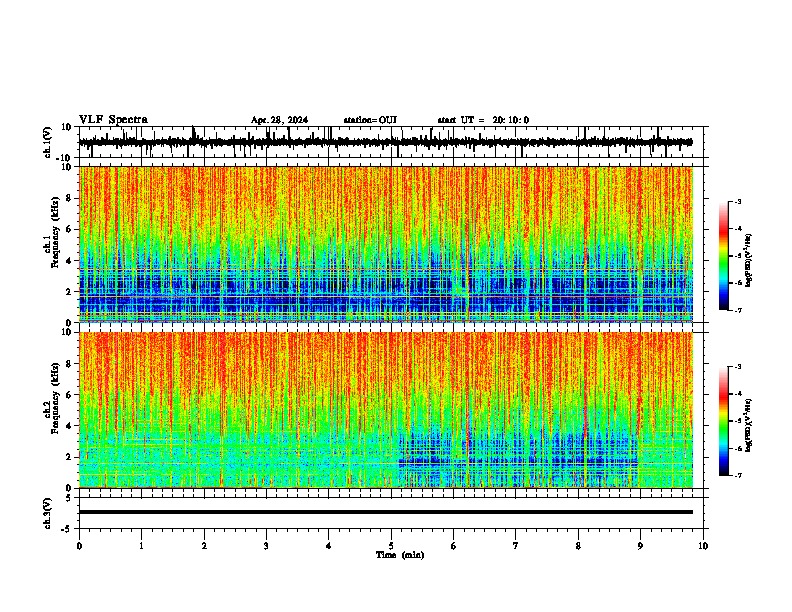Click the ch.1 "Frequency (kHz)" axis label
Screen dimensions: 792x612
55,232
